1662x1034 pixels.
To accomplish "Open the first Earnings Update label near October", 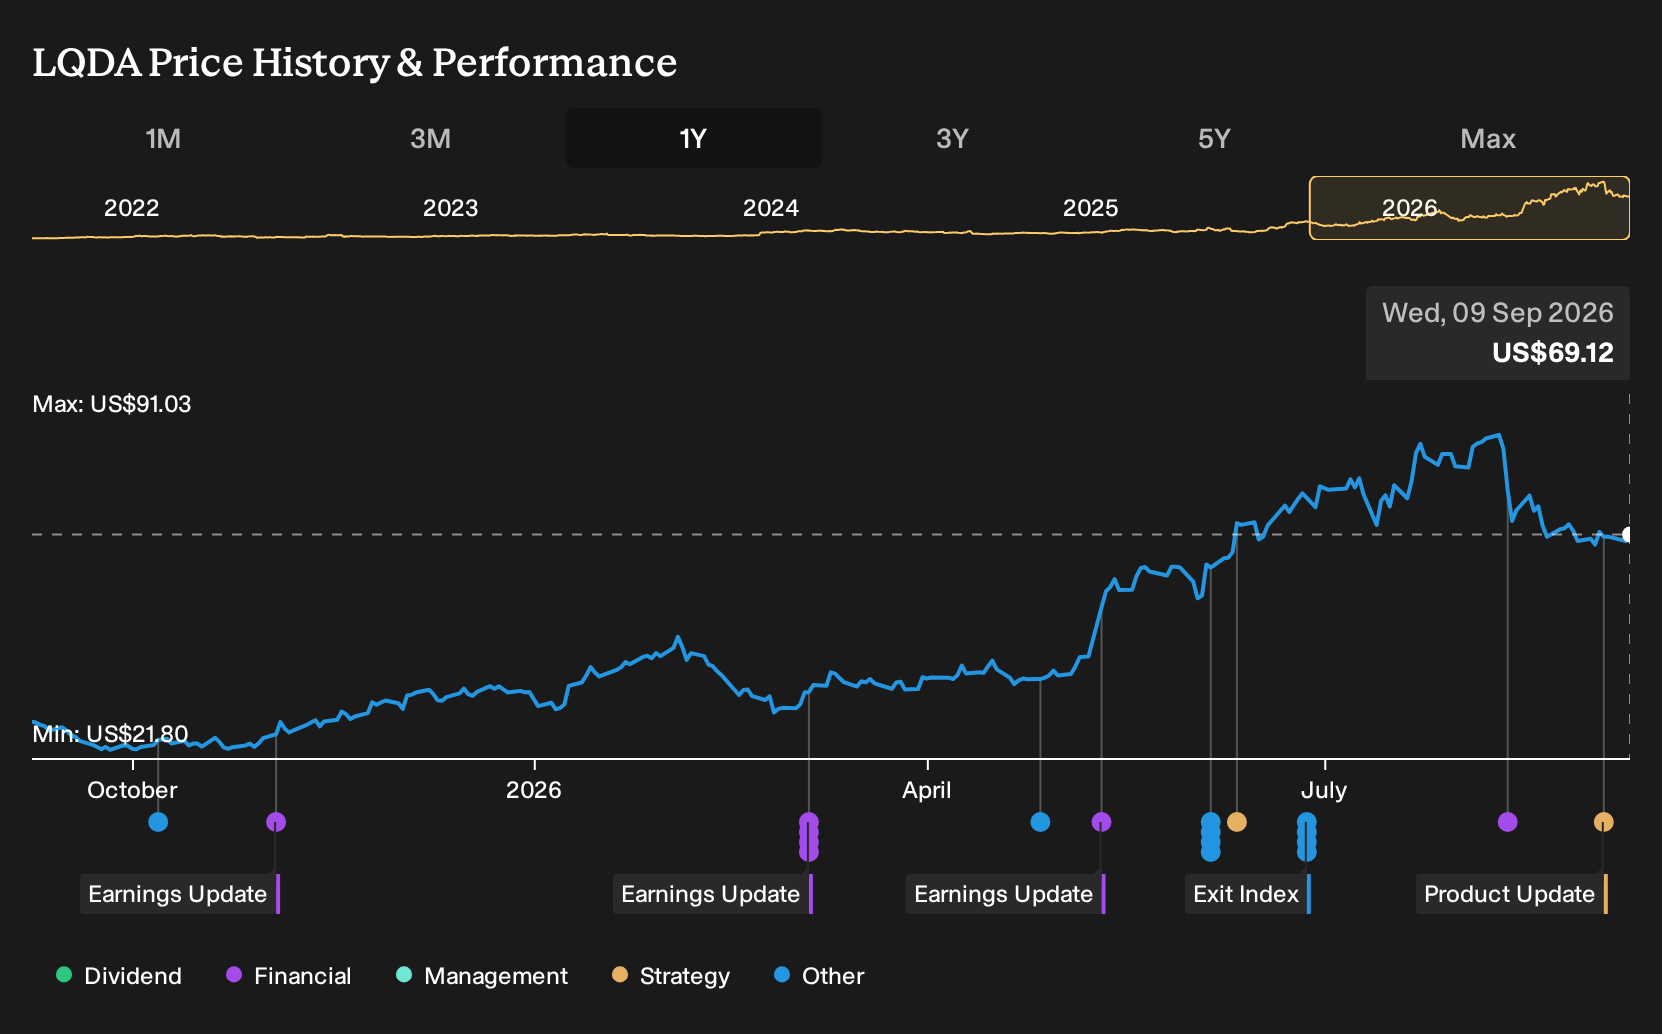I will tap(180, 894).
